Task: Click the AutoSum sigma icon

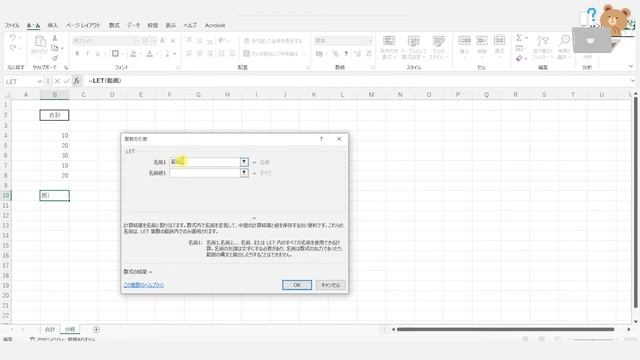Action: [519, 38]
